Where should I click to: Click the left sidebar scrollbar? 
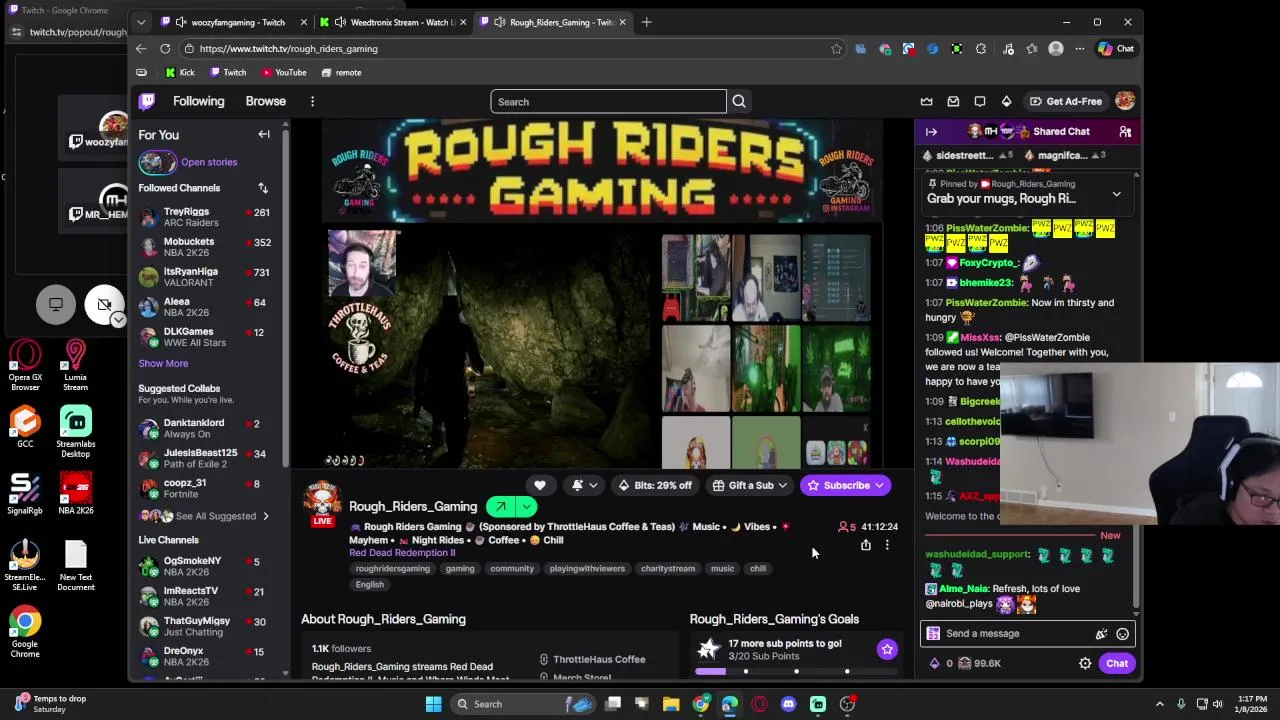(285, 300)
